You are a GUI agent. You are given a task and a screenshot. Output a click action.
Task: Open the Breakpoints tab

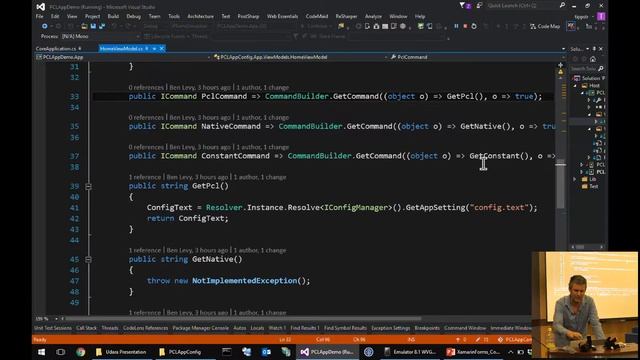[x=427, y=328]
